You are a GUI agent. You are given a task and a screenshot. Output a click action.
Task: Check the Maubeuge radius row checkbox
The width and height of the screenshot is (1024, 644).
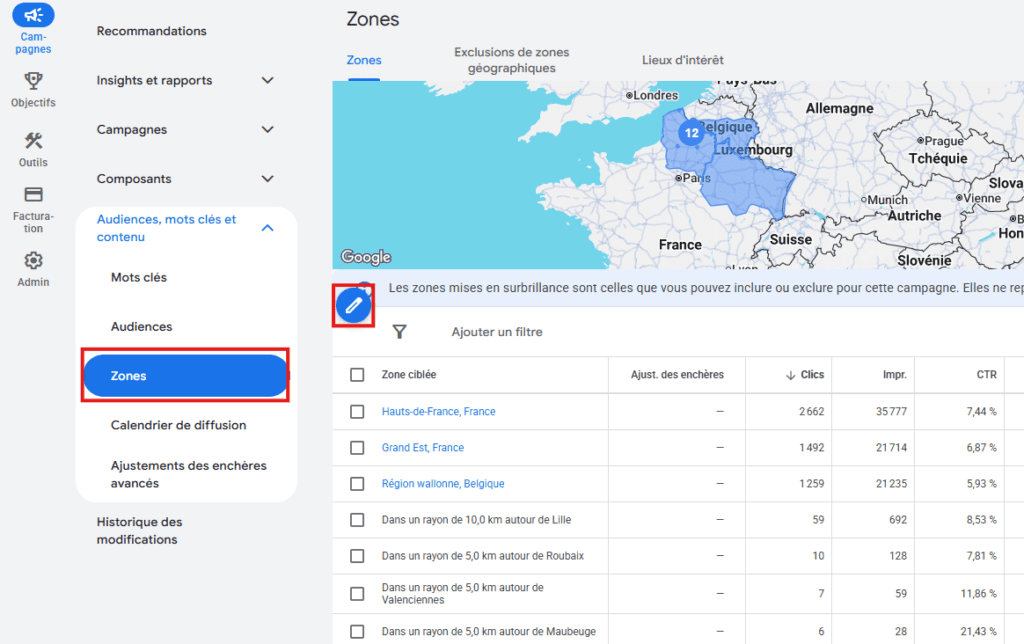(357, 632)
